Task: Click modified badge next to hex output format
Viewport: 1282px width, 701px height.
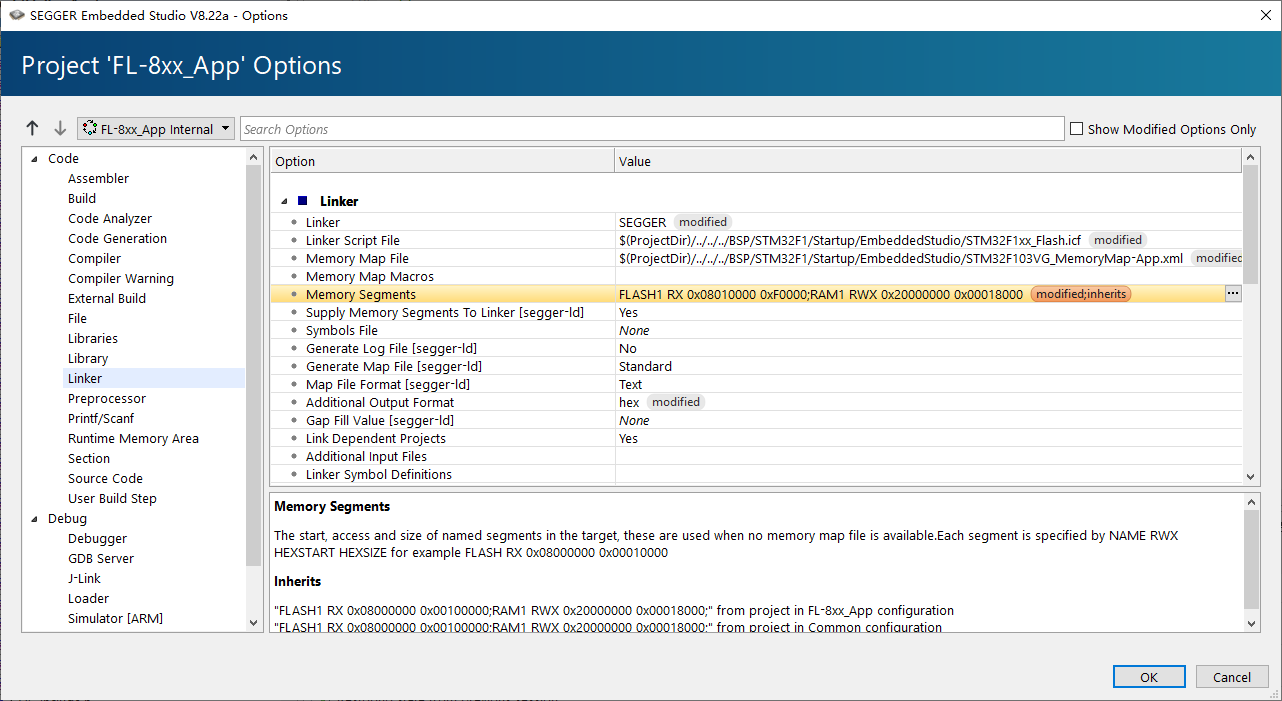Action: pos(675,402)
